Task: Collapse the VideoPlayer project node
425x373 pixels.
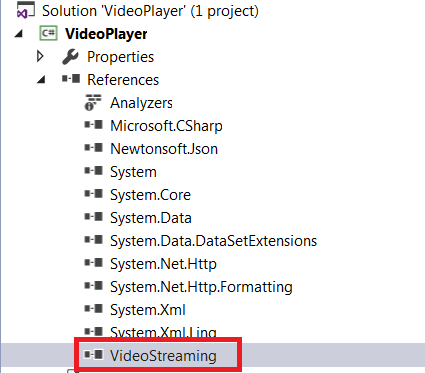Action: [x=19, y=34]
